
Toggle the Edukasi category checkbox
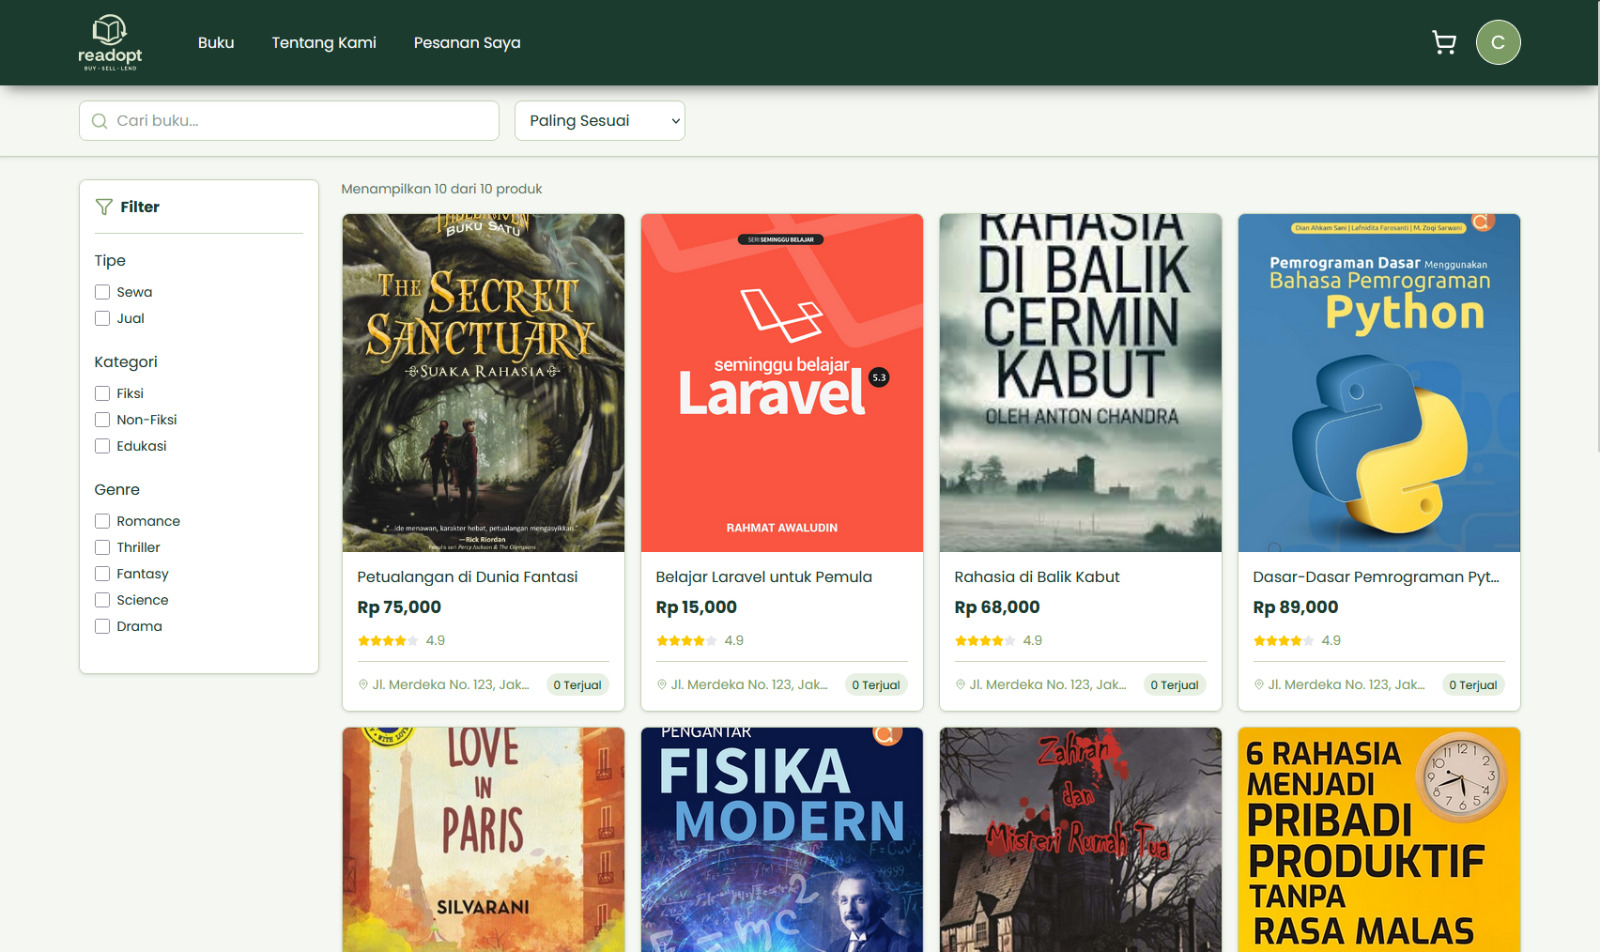coord(102,446)
